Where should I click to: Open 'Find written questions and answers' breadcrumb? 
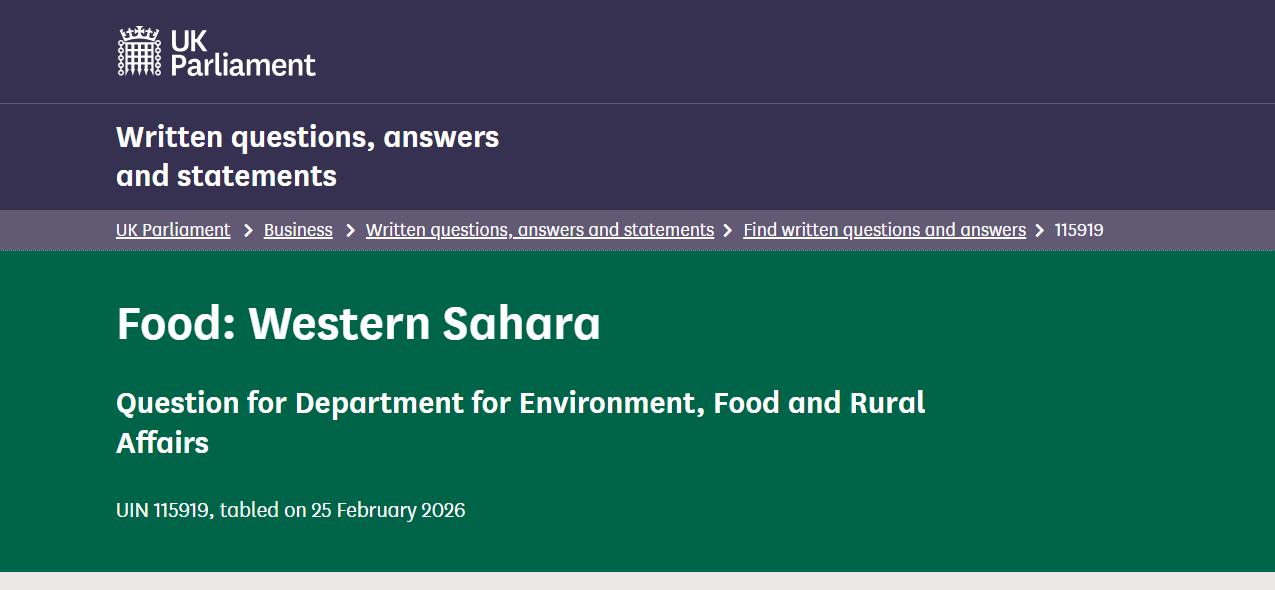(x=884, y=230)
